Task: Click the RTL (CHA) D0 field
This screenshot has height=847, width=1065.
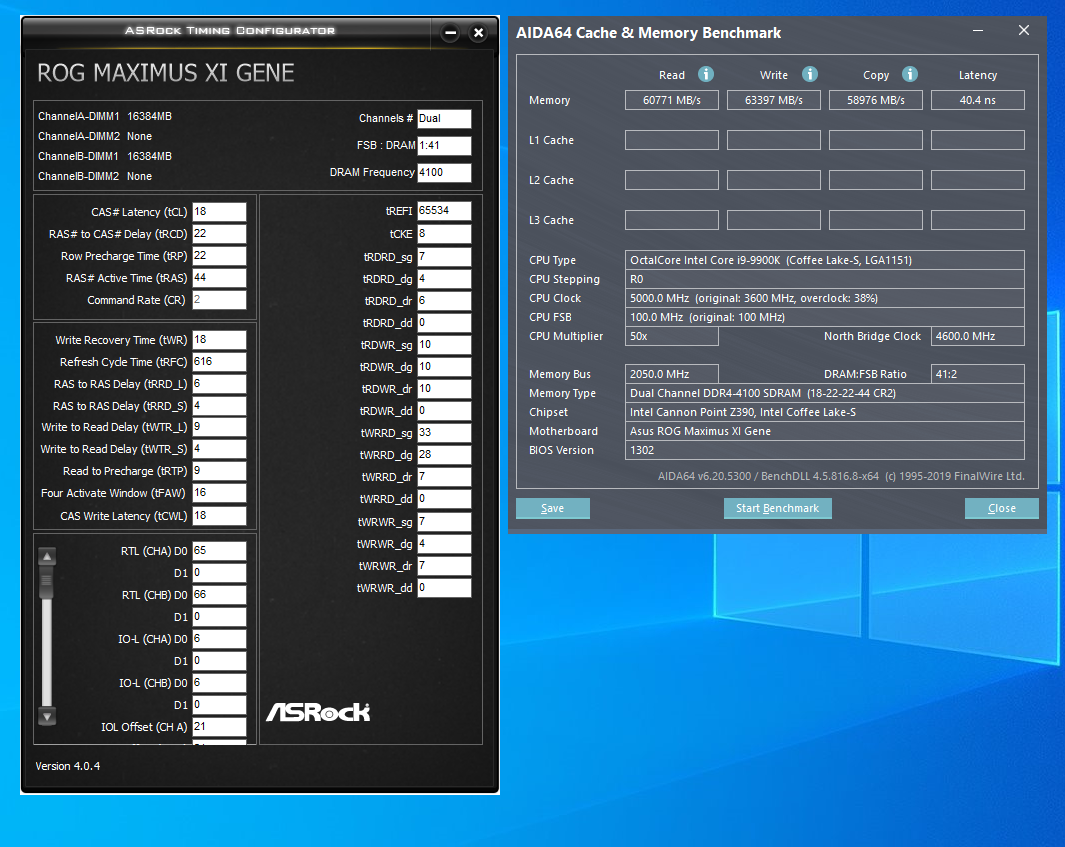Action: 219,551
